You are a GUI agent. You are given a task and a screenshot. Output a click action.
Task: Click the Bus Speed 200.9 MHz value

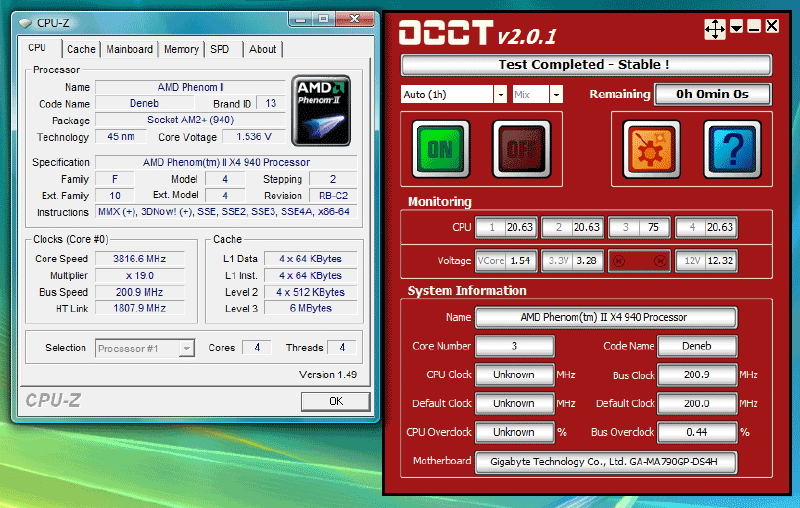click(140, 292)
